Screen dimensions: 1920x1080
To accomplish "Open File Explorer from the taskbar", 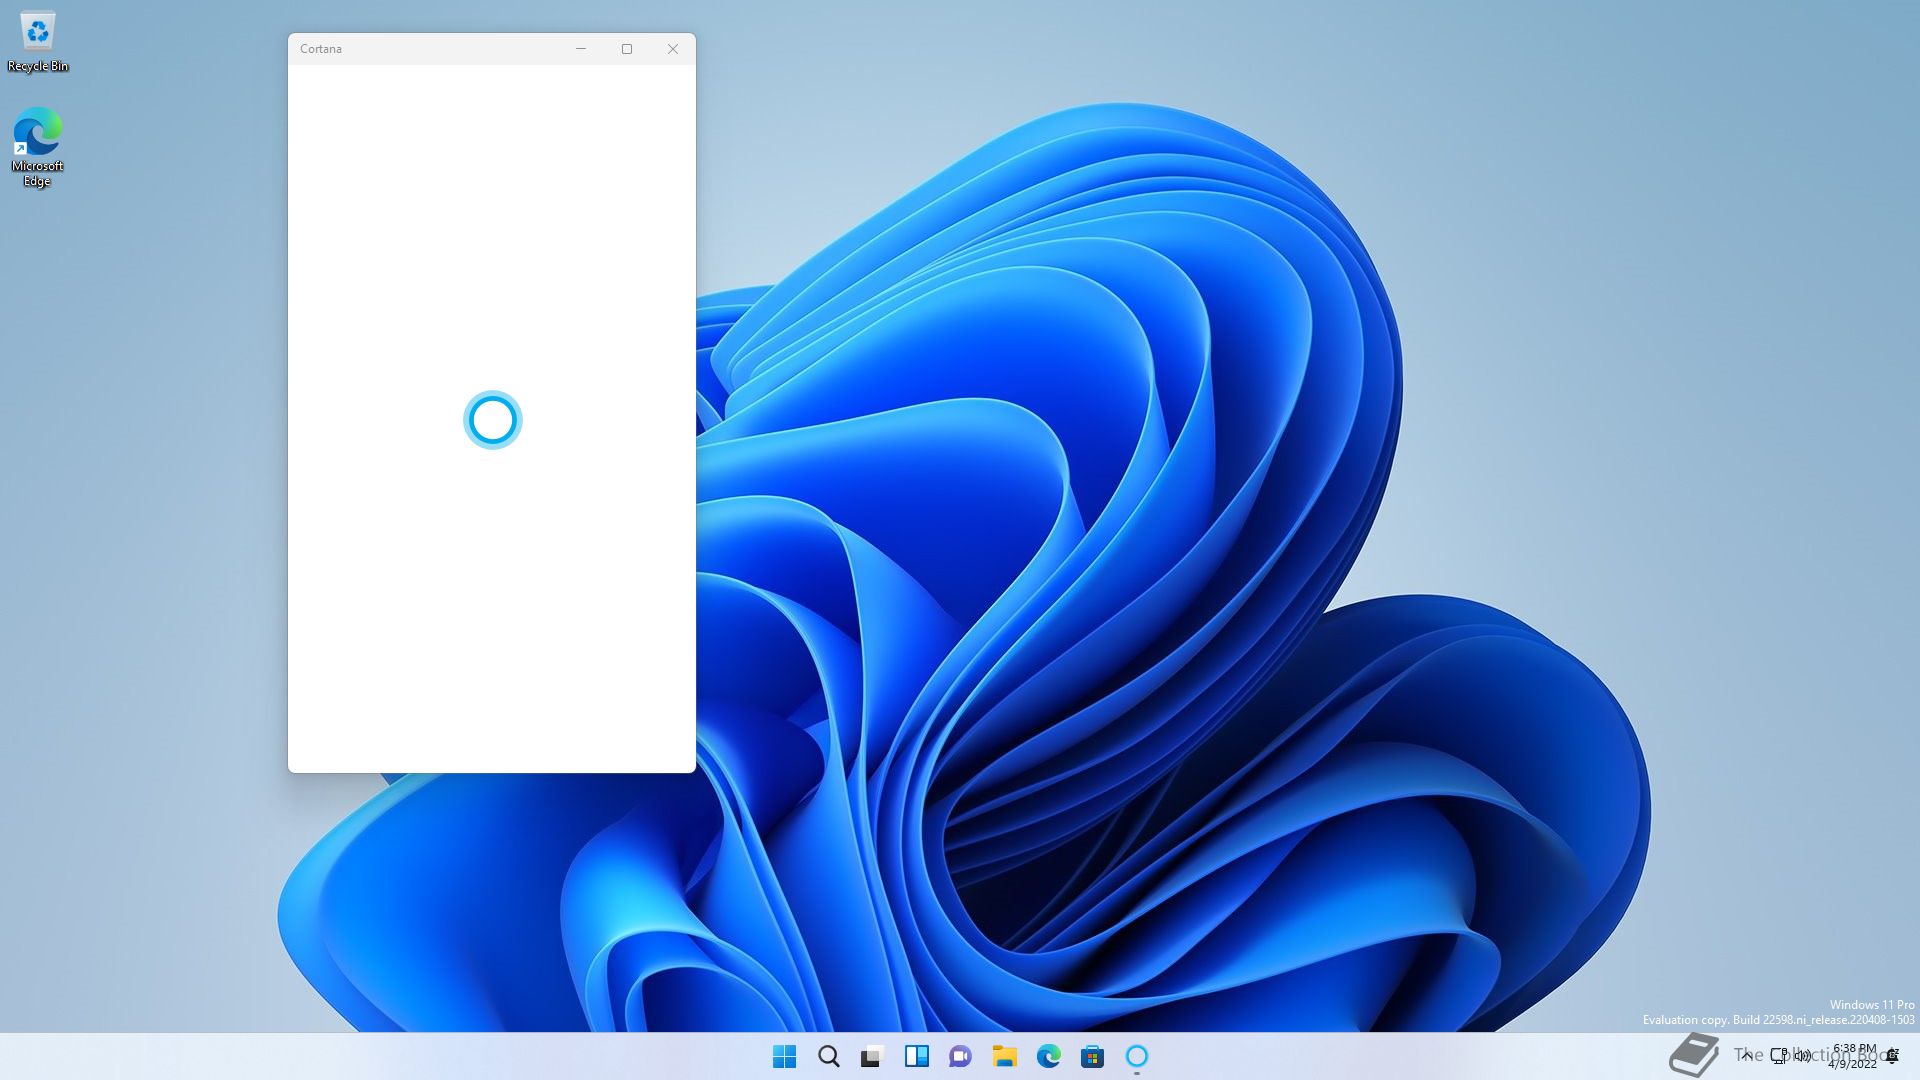I will pyautogui.click(x=1004, y=1056).
